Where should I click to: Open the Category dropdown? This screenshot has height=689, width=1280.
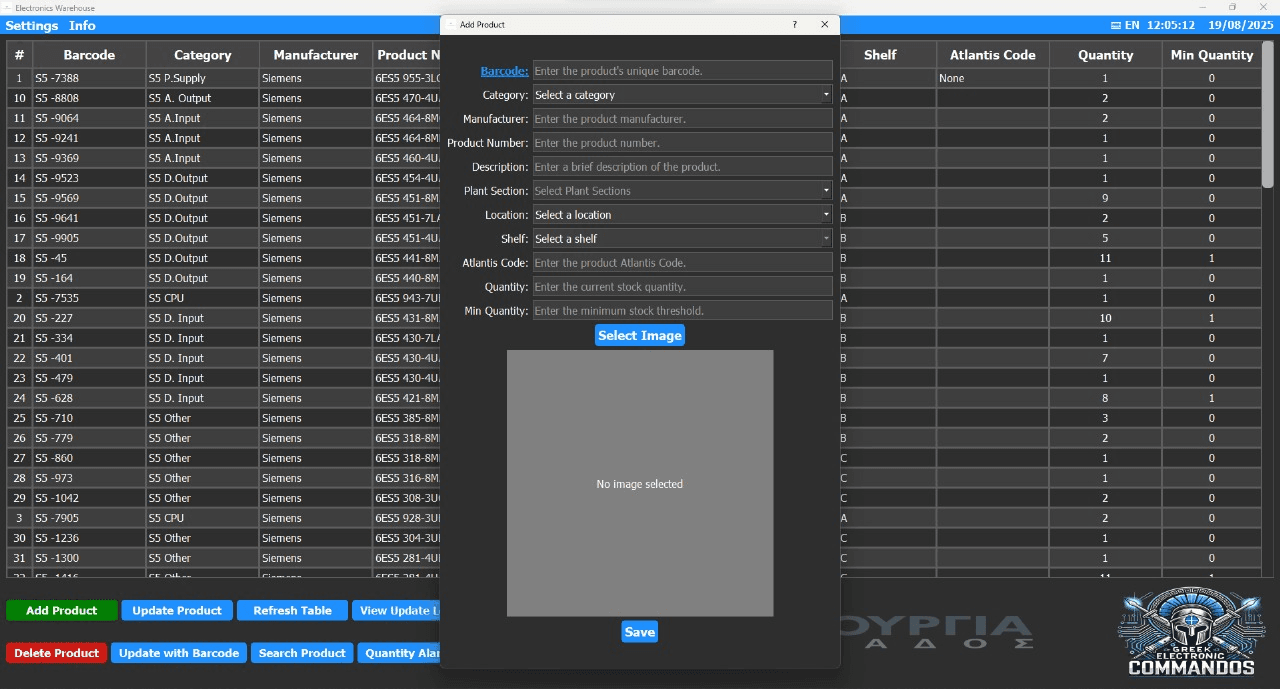682,95
